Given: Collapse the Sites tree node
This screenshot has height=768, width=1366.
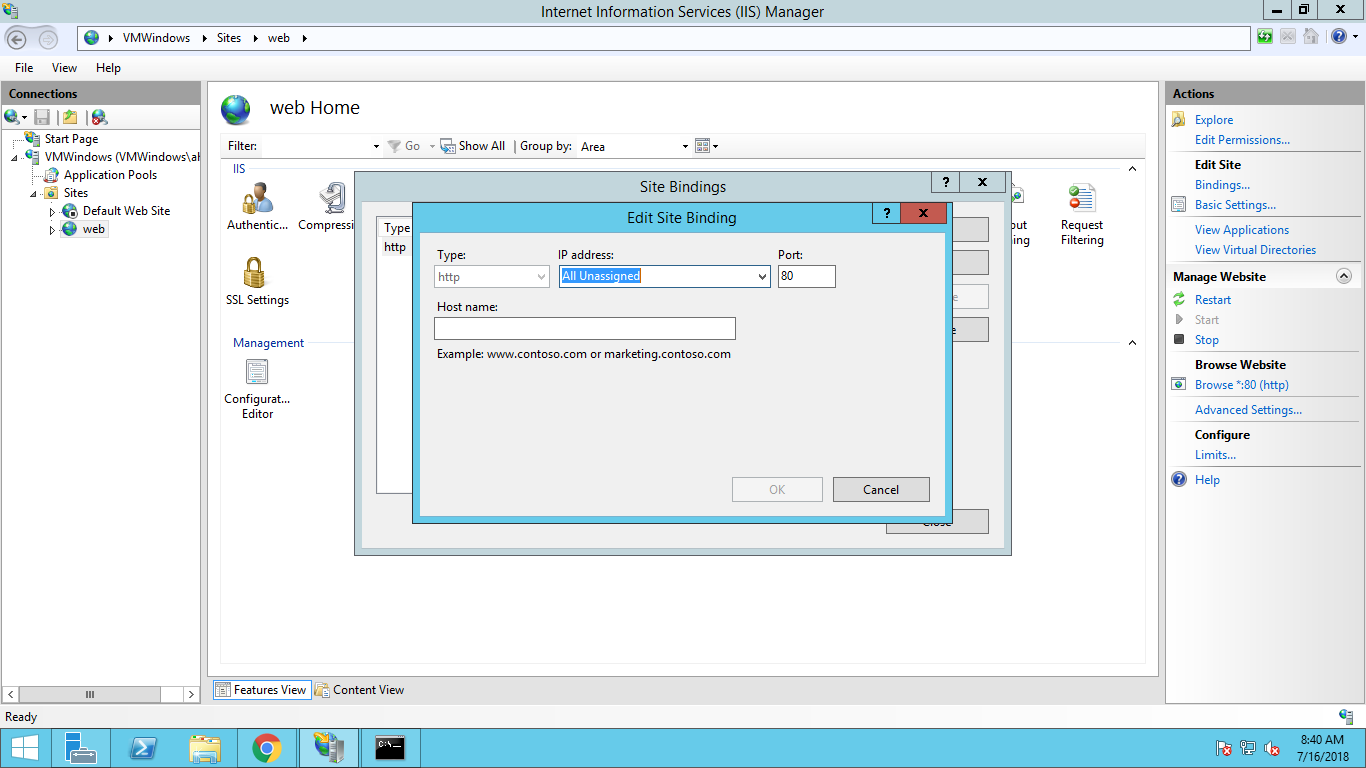Looking at the screenshot, I should coord(34,194).
